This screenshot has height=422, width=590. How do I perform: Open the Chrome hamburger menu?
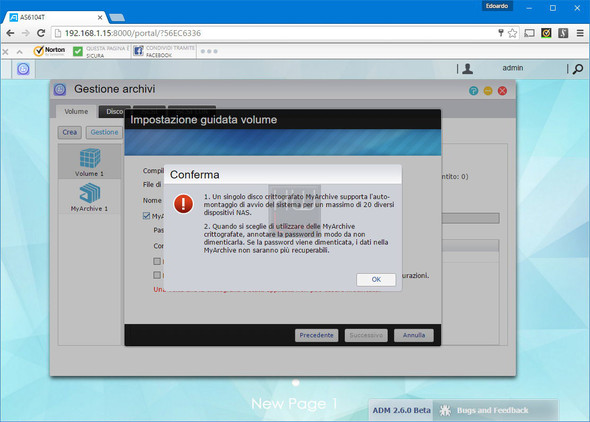point(580,33)
